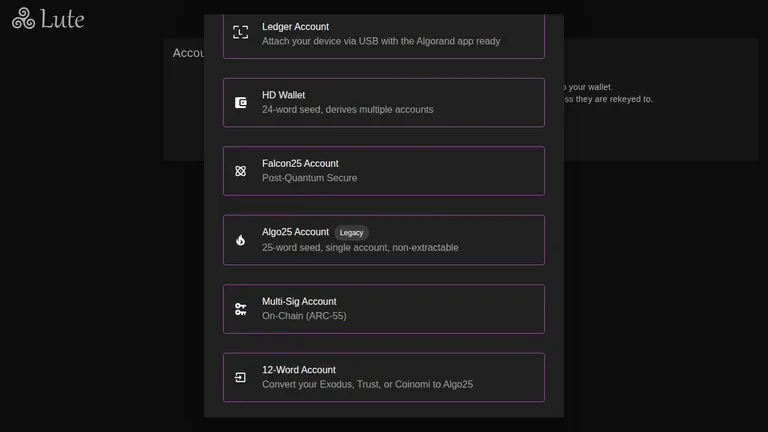Select the HD Wallet option
768x432 pixels.
[384, 102]
